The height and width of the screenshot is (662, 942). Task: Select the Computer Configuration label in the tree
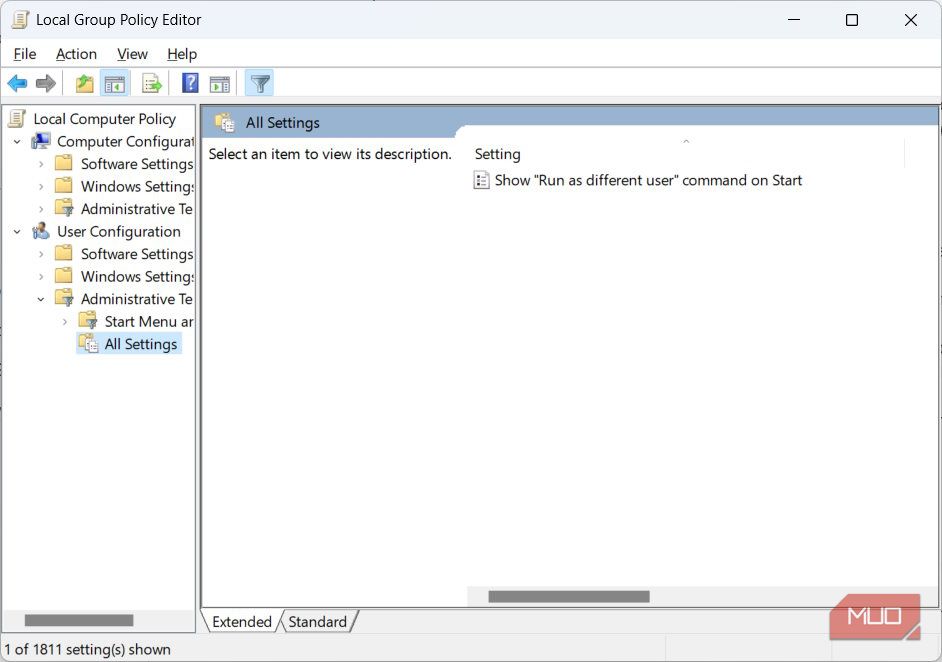tap(126, 141)
